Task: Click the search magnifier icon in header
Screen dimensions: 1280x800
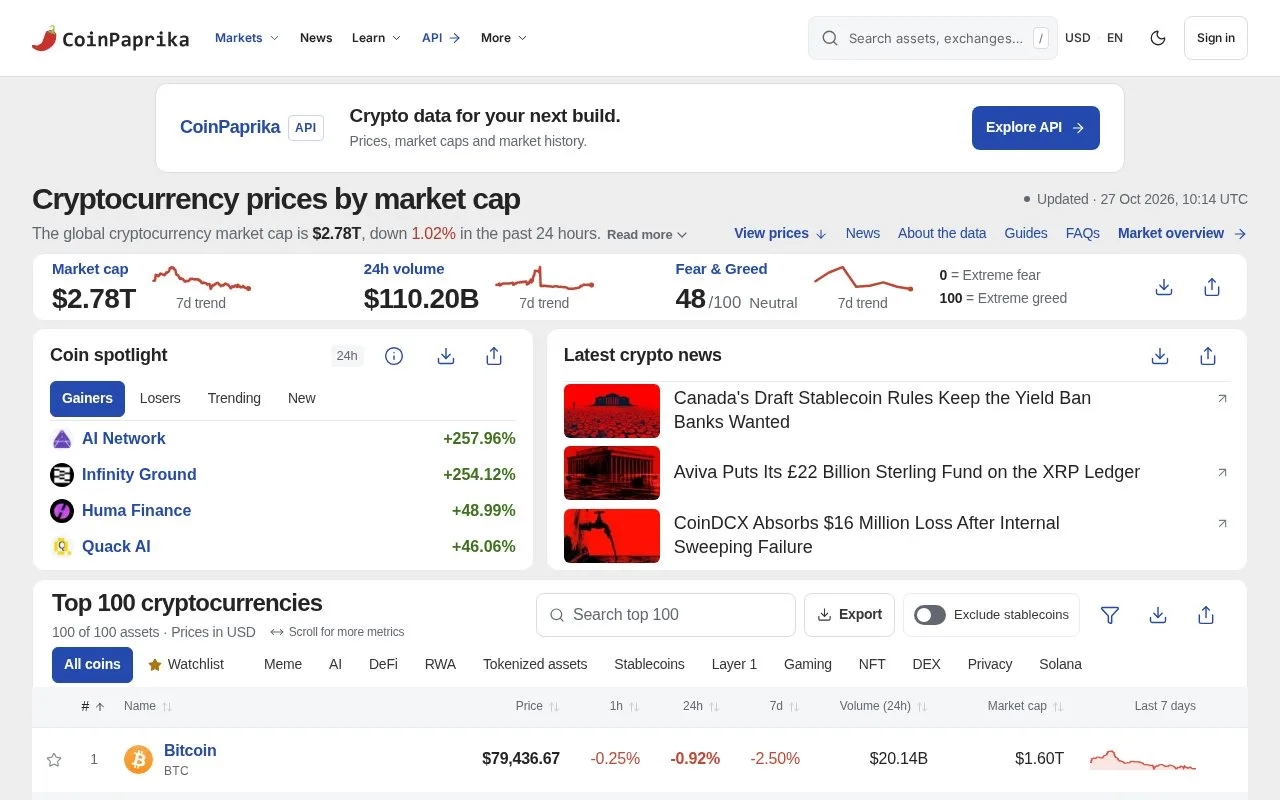Action: (x=830, y=38)
